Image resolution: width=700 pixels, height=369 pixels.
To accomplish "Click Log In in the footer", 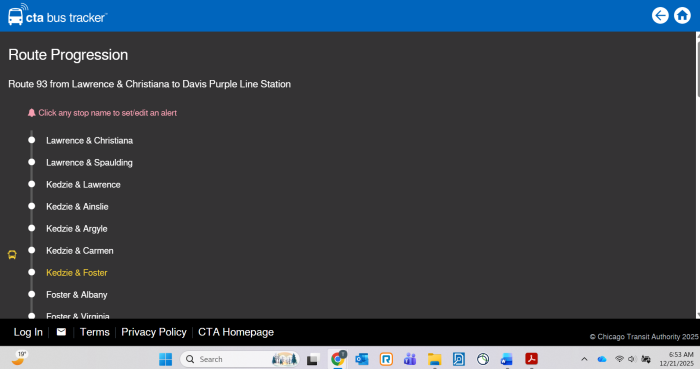I will click(28, 332).
